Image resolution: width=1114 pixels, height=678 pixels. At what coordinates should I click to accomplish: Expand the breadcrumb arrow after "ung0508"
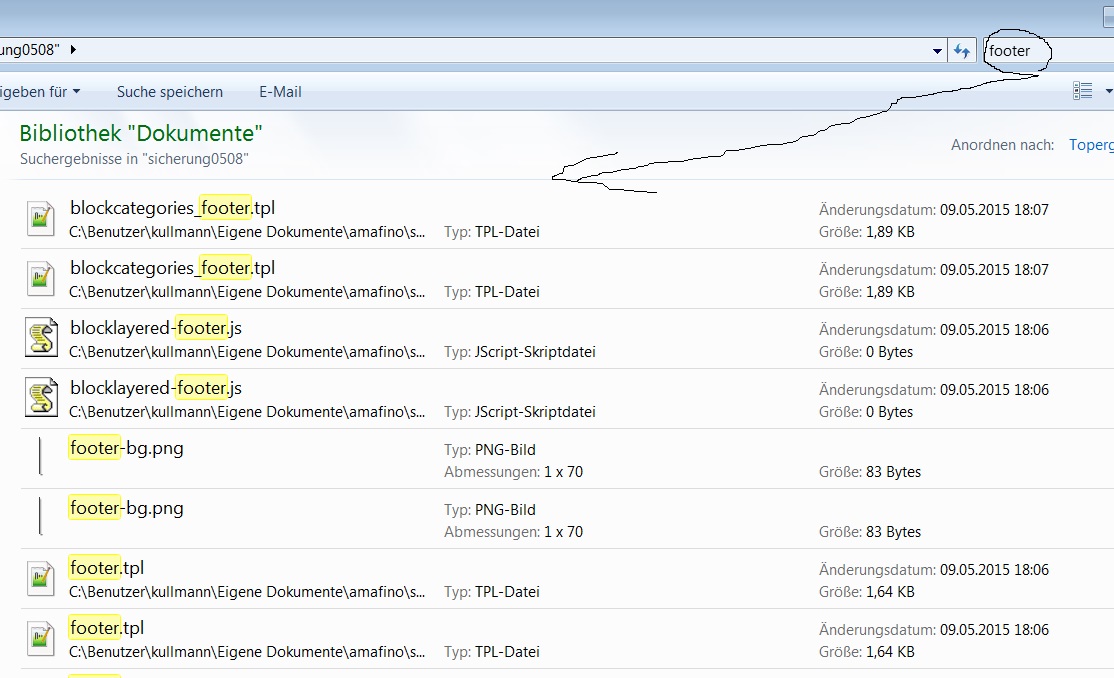[73, 50]
